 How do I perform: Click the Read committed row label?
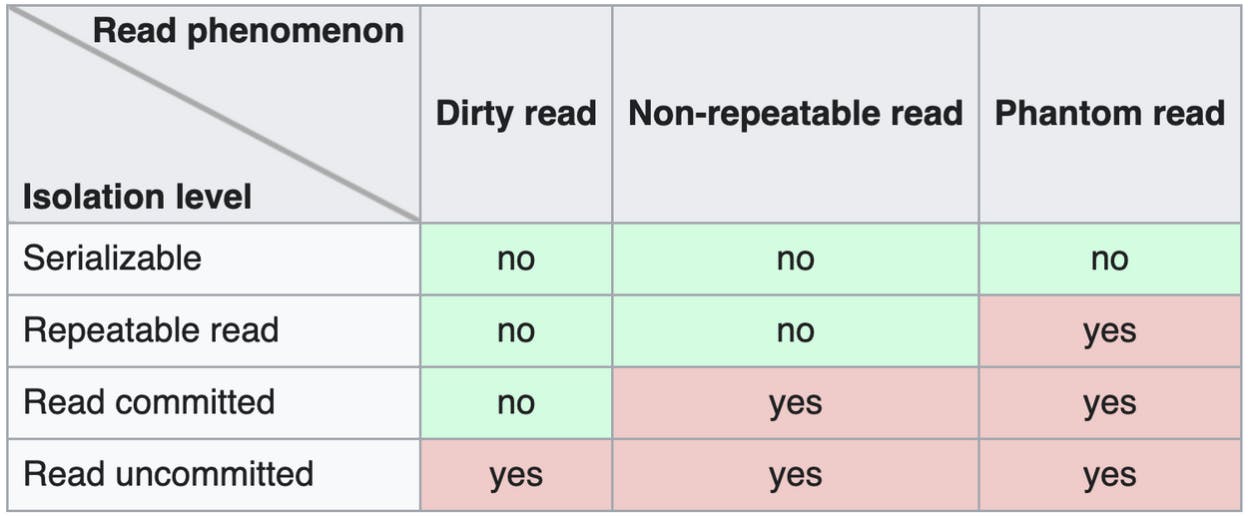(x=149, y=402)
